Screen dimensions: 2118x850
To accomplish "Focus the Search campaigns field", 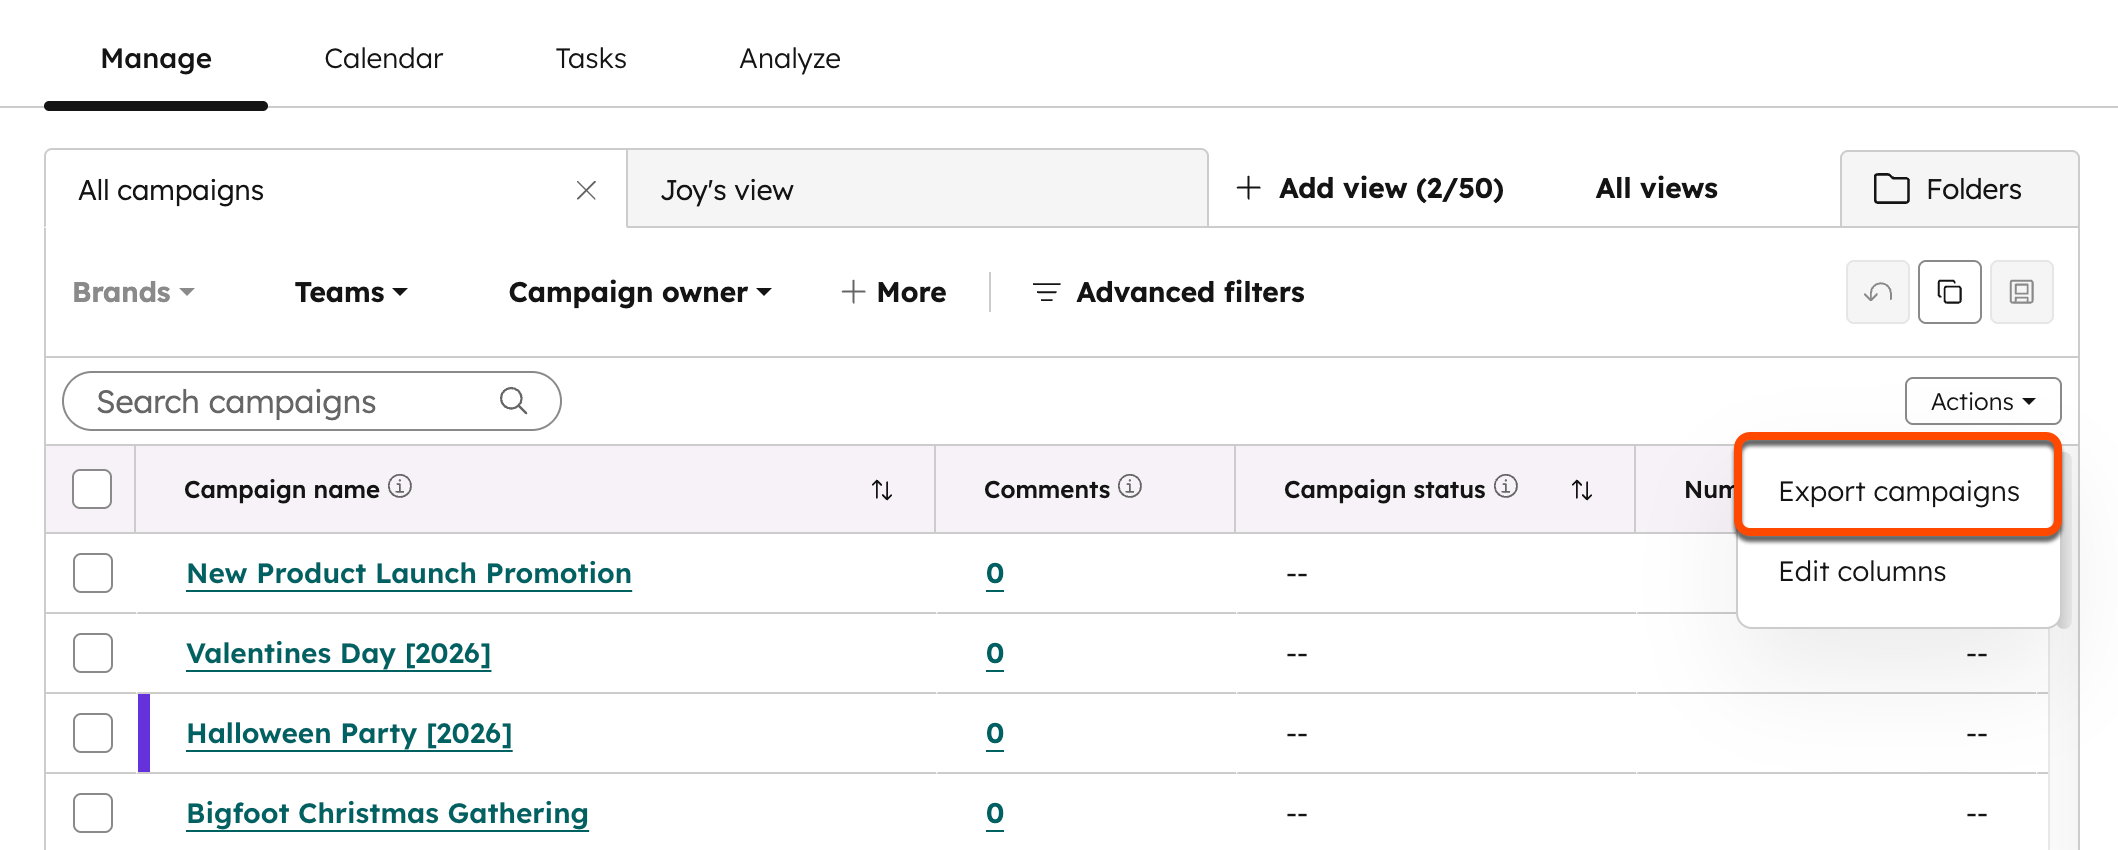I will pos(290,401).
